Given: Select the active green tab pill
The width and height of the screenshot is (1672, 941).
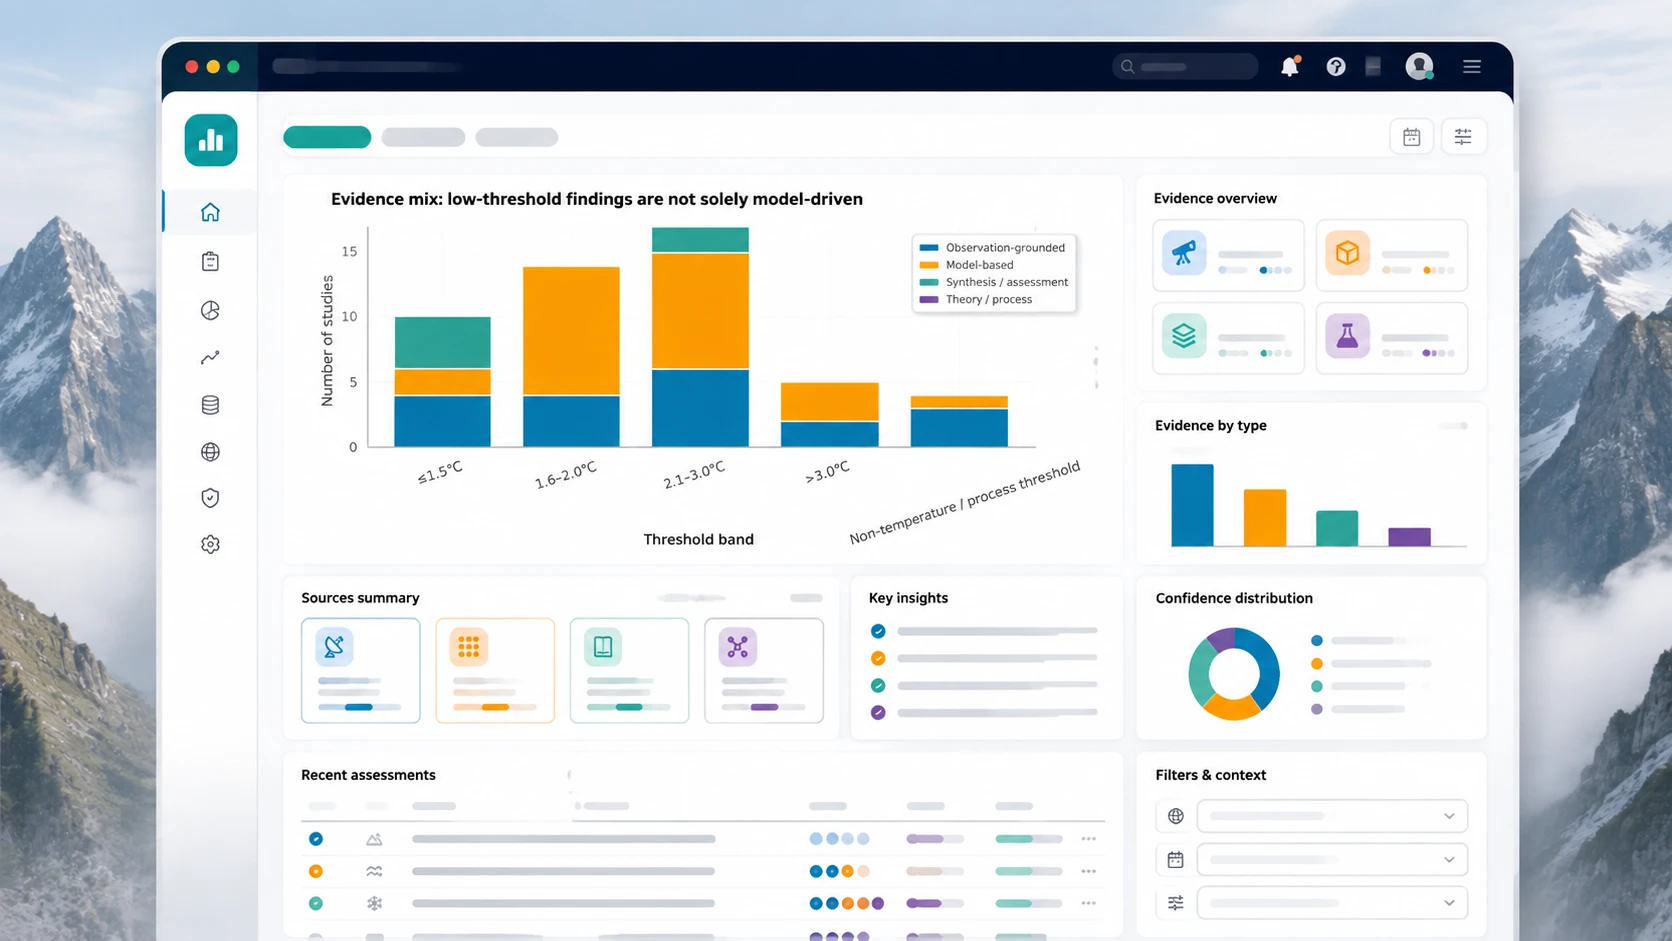Looking at the screenshot, I should coord(327,137).
